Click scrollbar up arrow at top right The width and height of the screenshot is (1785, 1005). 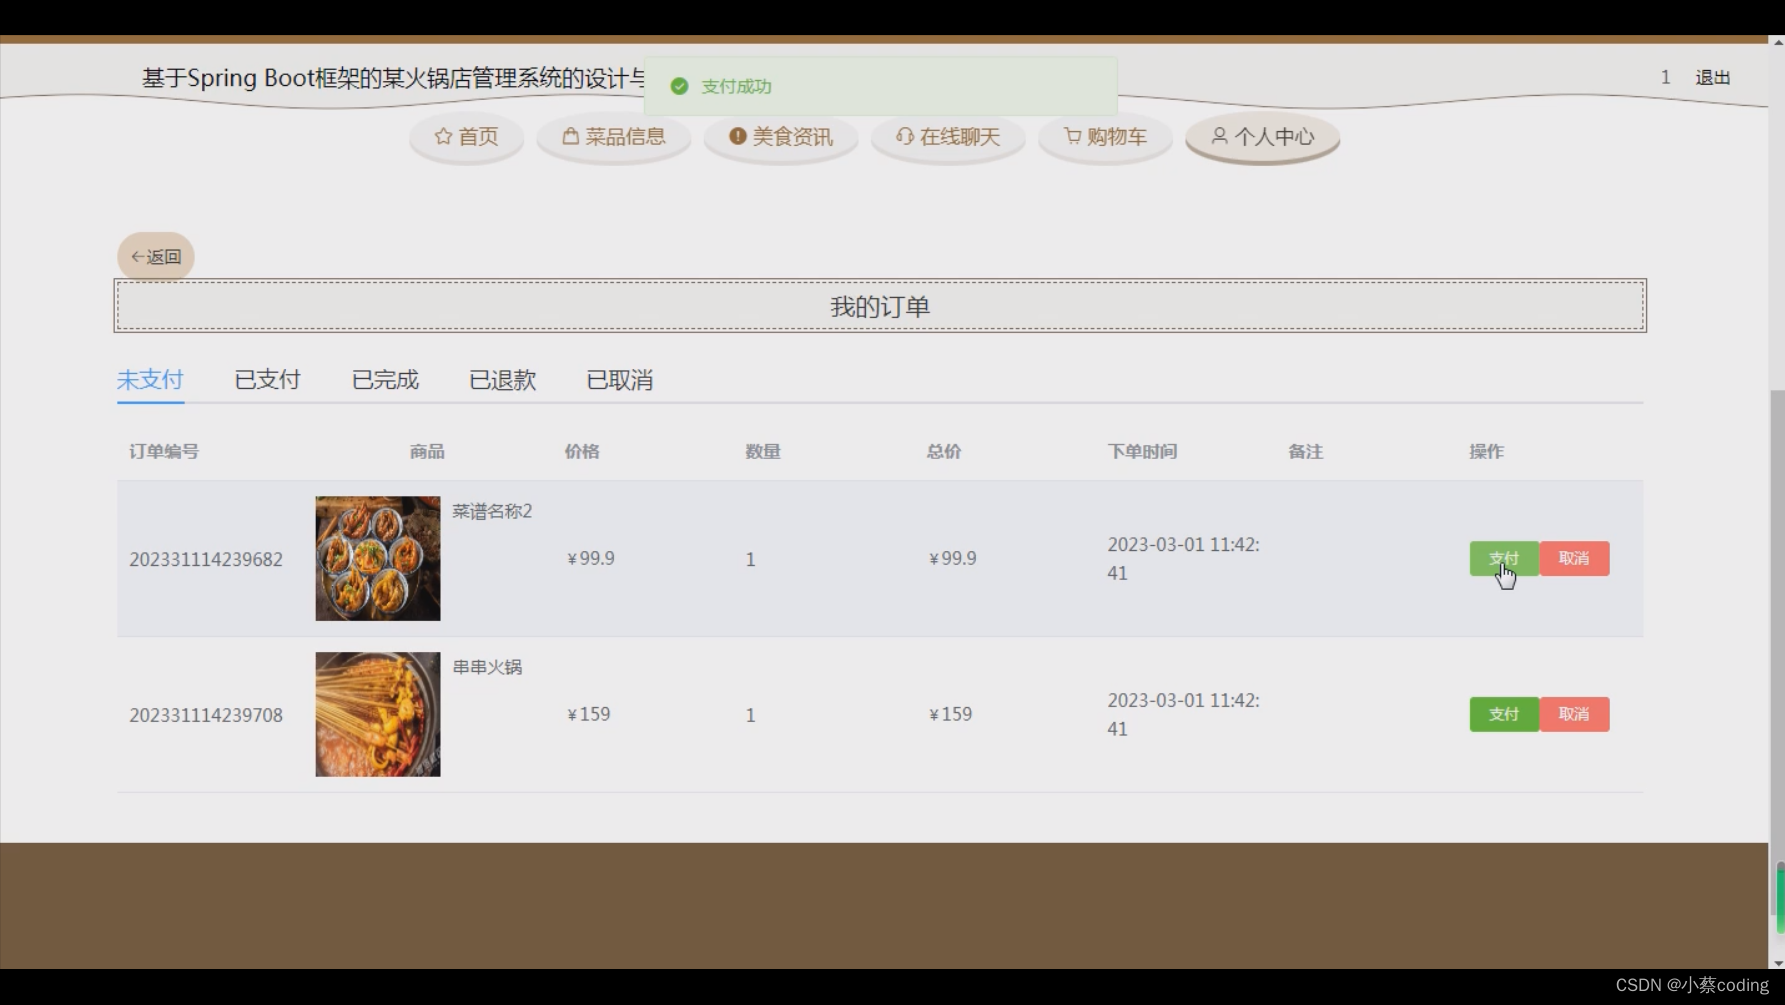pos(1777,43)
